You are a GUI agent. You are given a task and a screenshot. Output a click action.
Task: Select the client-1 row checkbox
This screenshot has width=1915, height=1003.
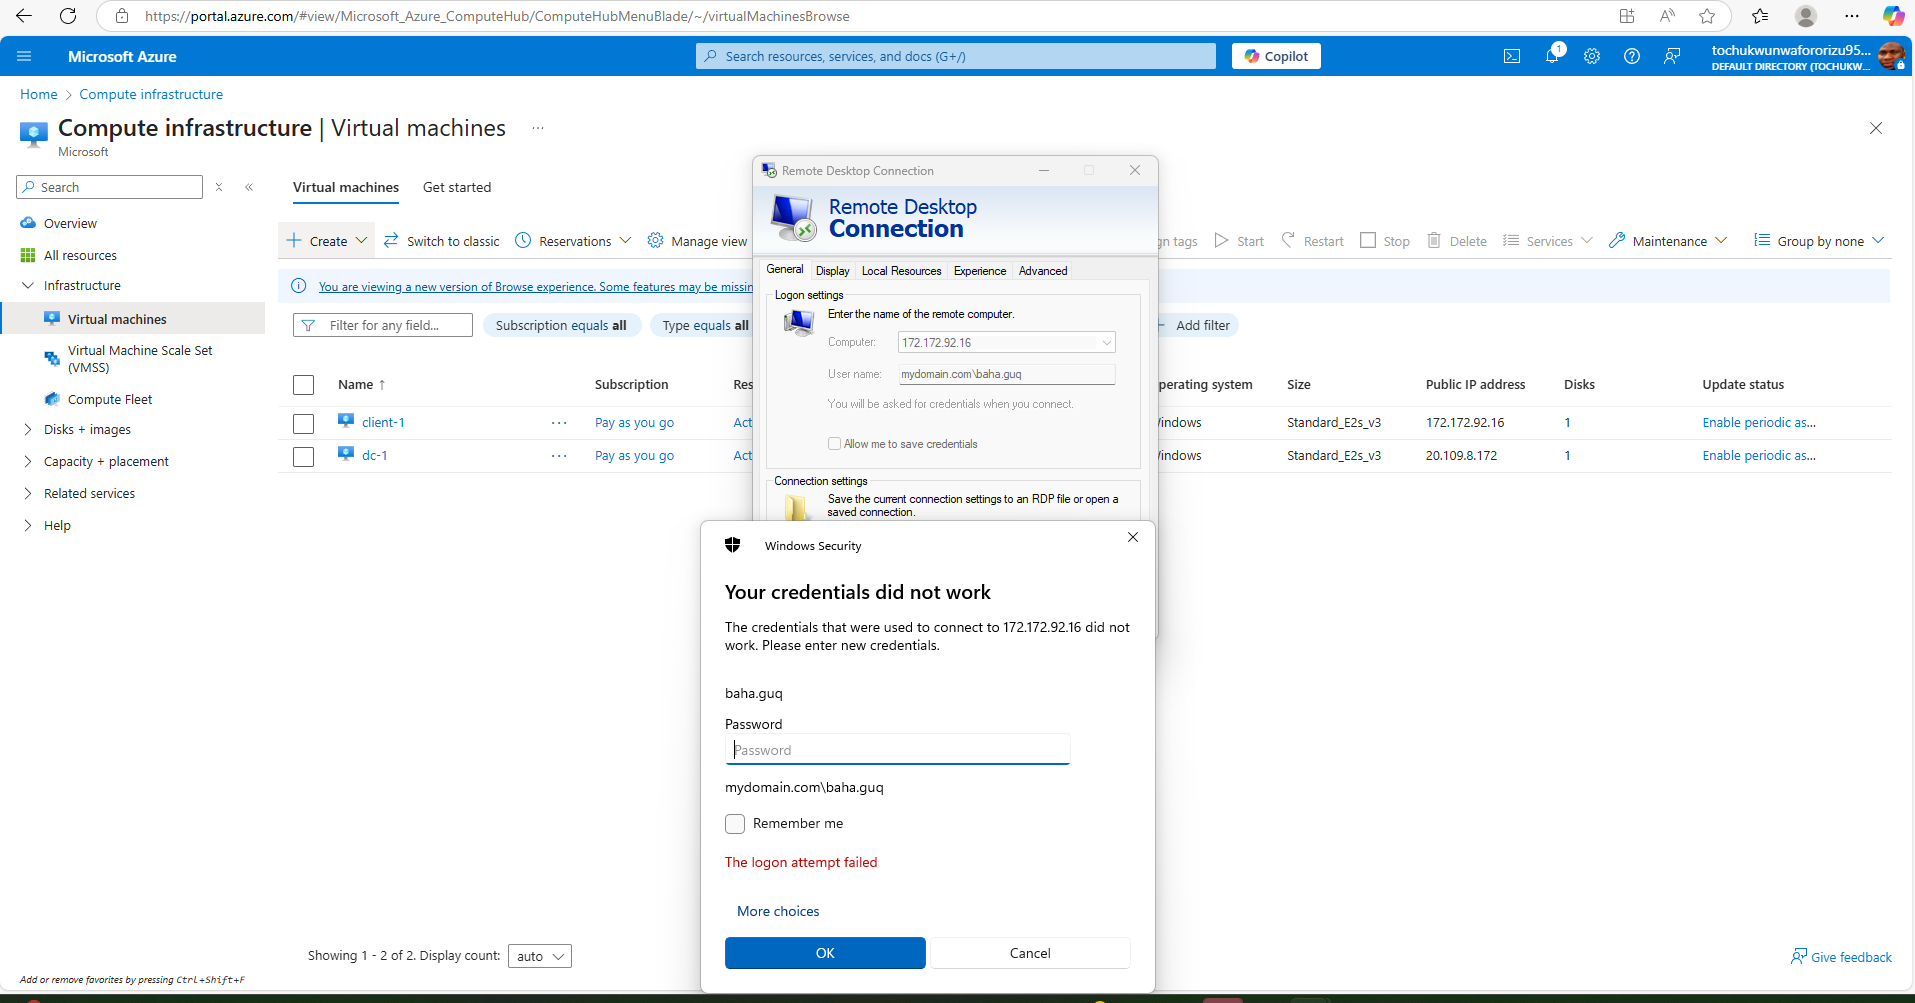point(304,424)
